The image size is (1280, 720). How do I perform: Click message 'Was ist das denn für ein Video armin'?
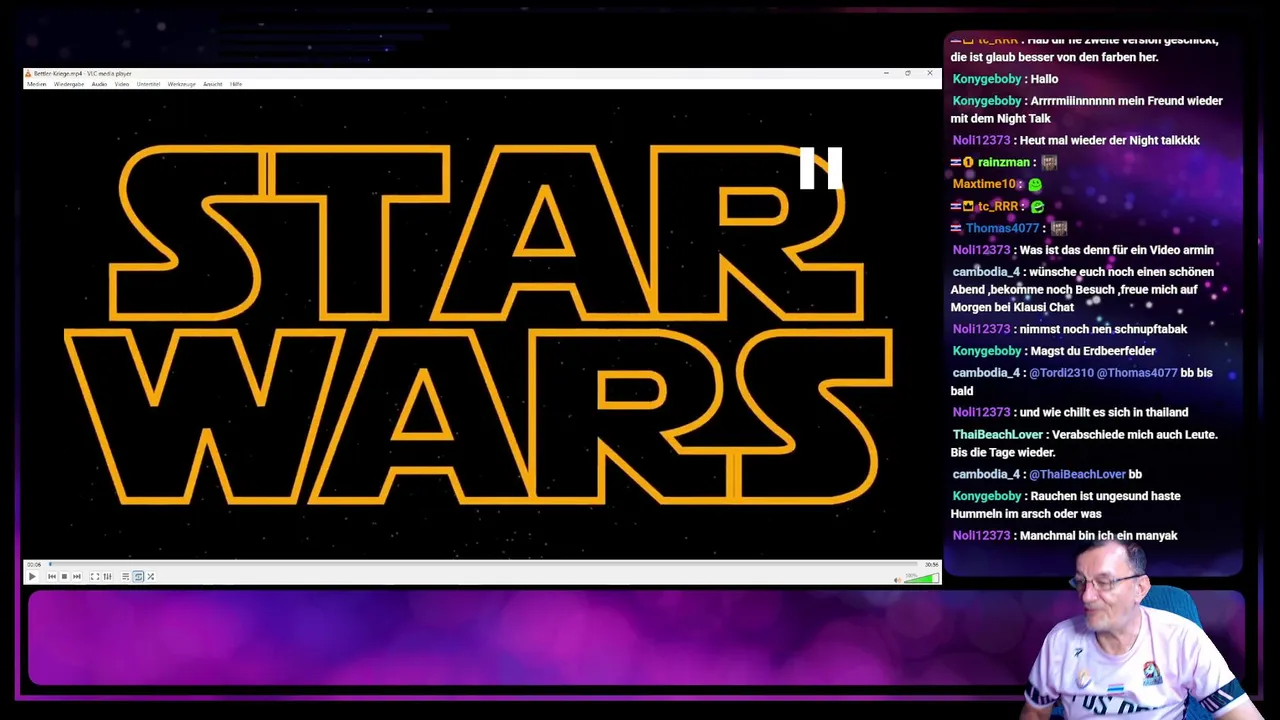(x=1116, y=250)
